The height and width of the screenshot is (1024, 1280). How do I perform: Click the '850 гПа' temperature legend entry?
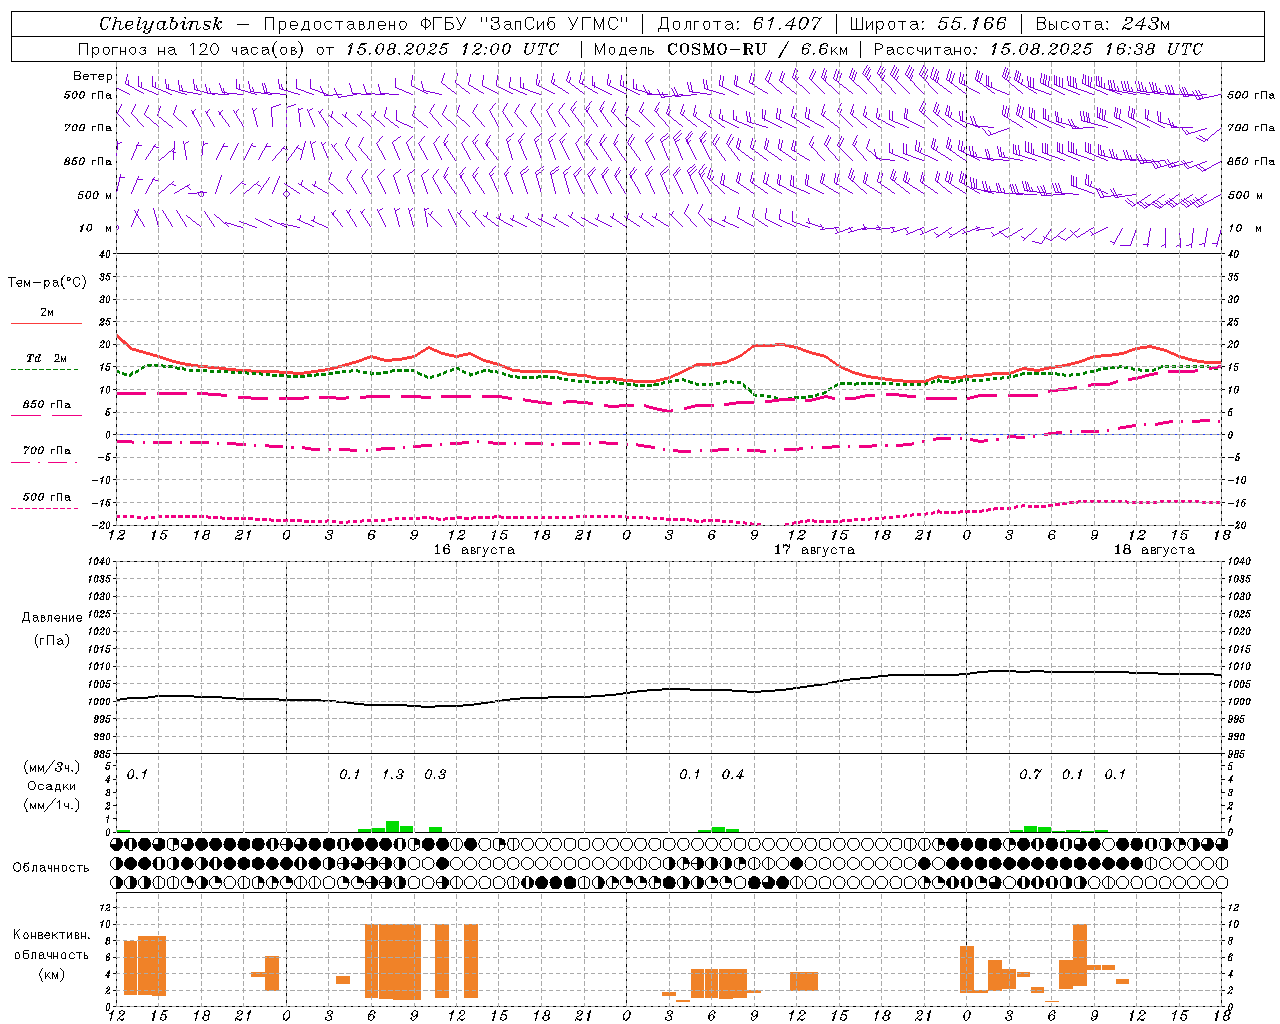46,405
